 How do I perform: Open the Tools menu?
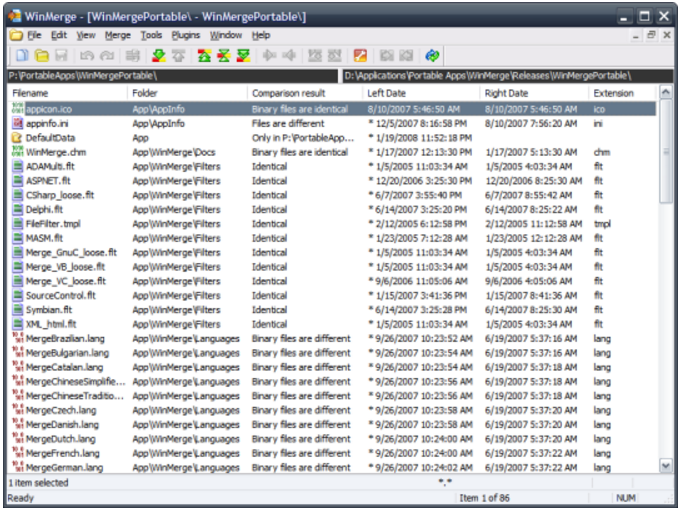coord(151,35)
